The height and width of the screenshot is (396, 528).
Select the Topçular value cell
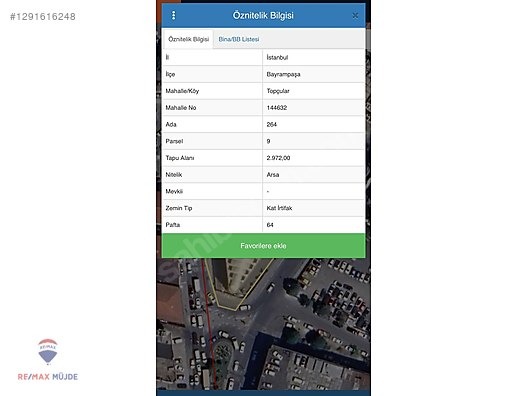coord(314,91)
